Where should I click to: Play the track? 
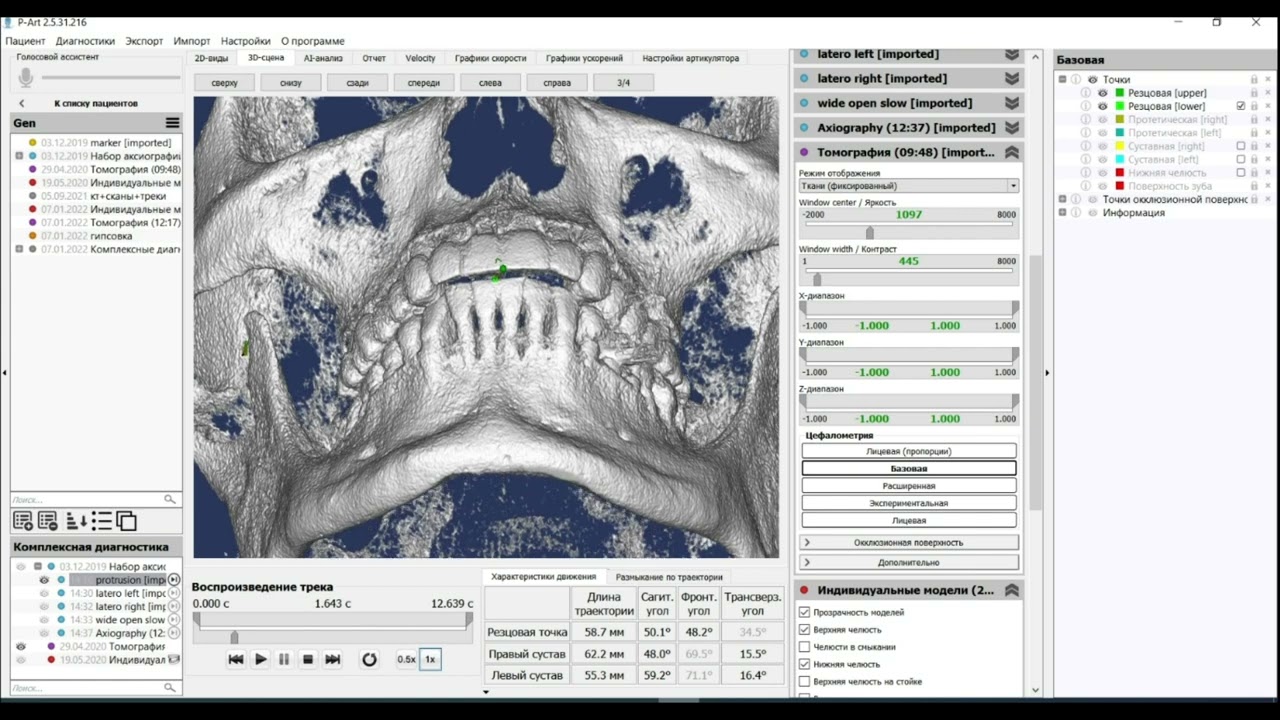(260, 659)
